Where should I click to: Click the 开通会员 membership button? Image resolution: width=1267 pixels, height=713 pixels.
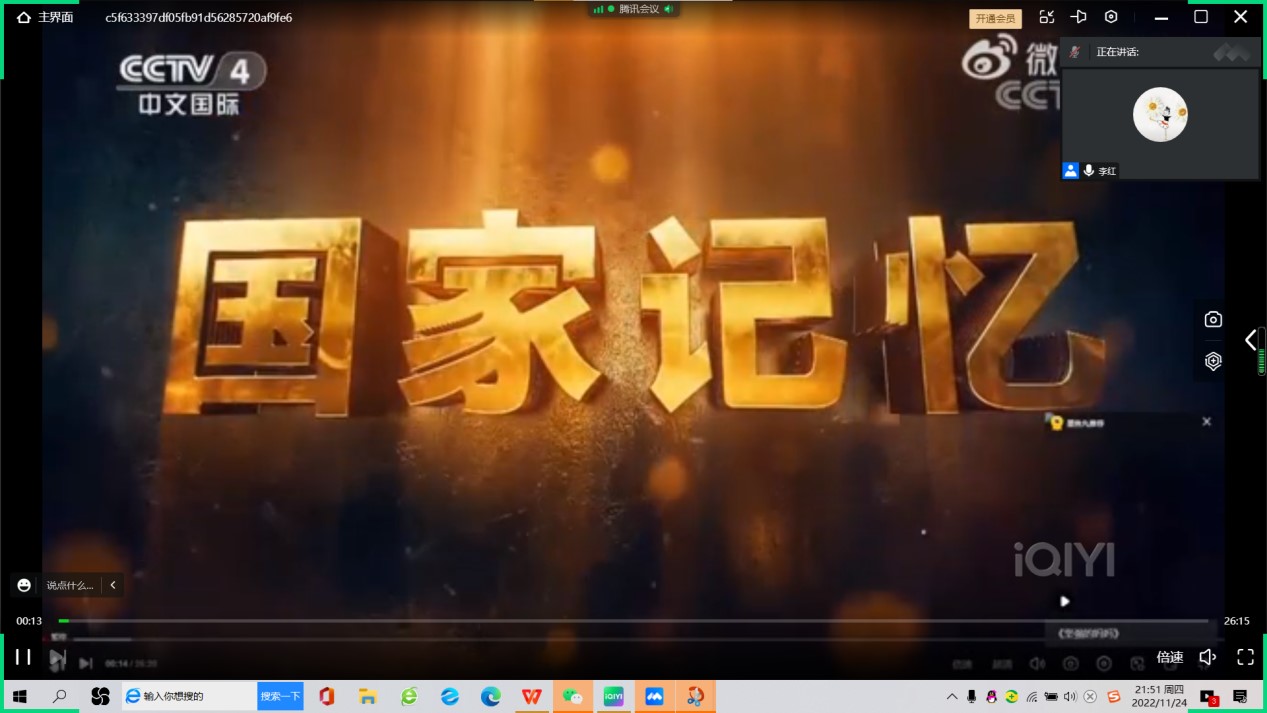point(995,18)
